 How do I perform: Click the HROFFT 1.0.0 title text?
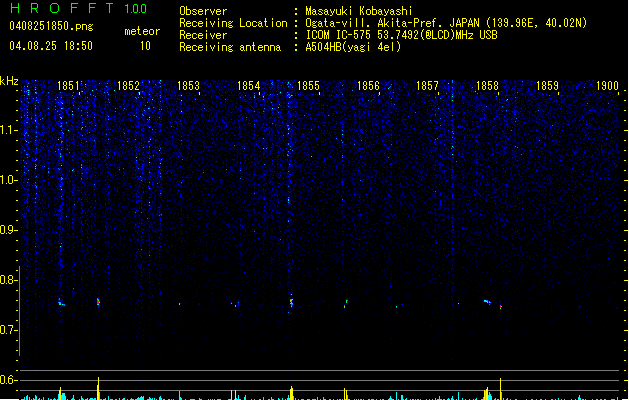(x=79, y=8)
